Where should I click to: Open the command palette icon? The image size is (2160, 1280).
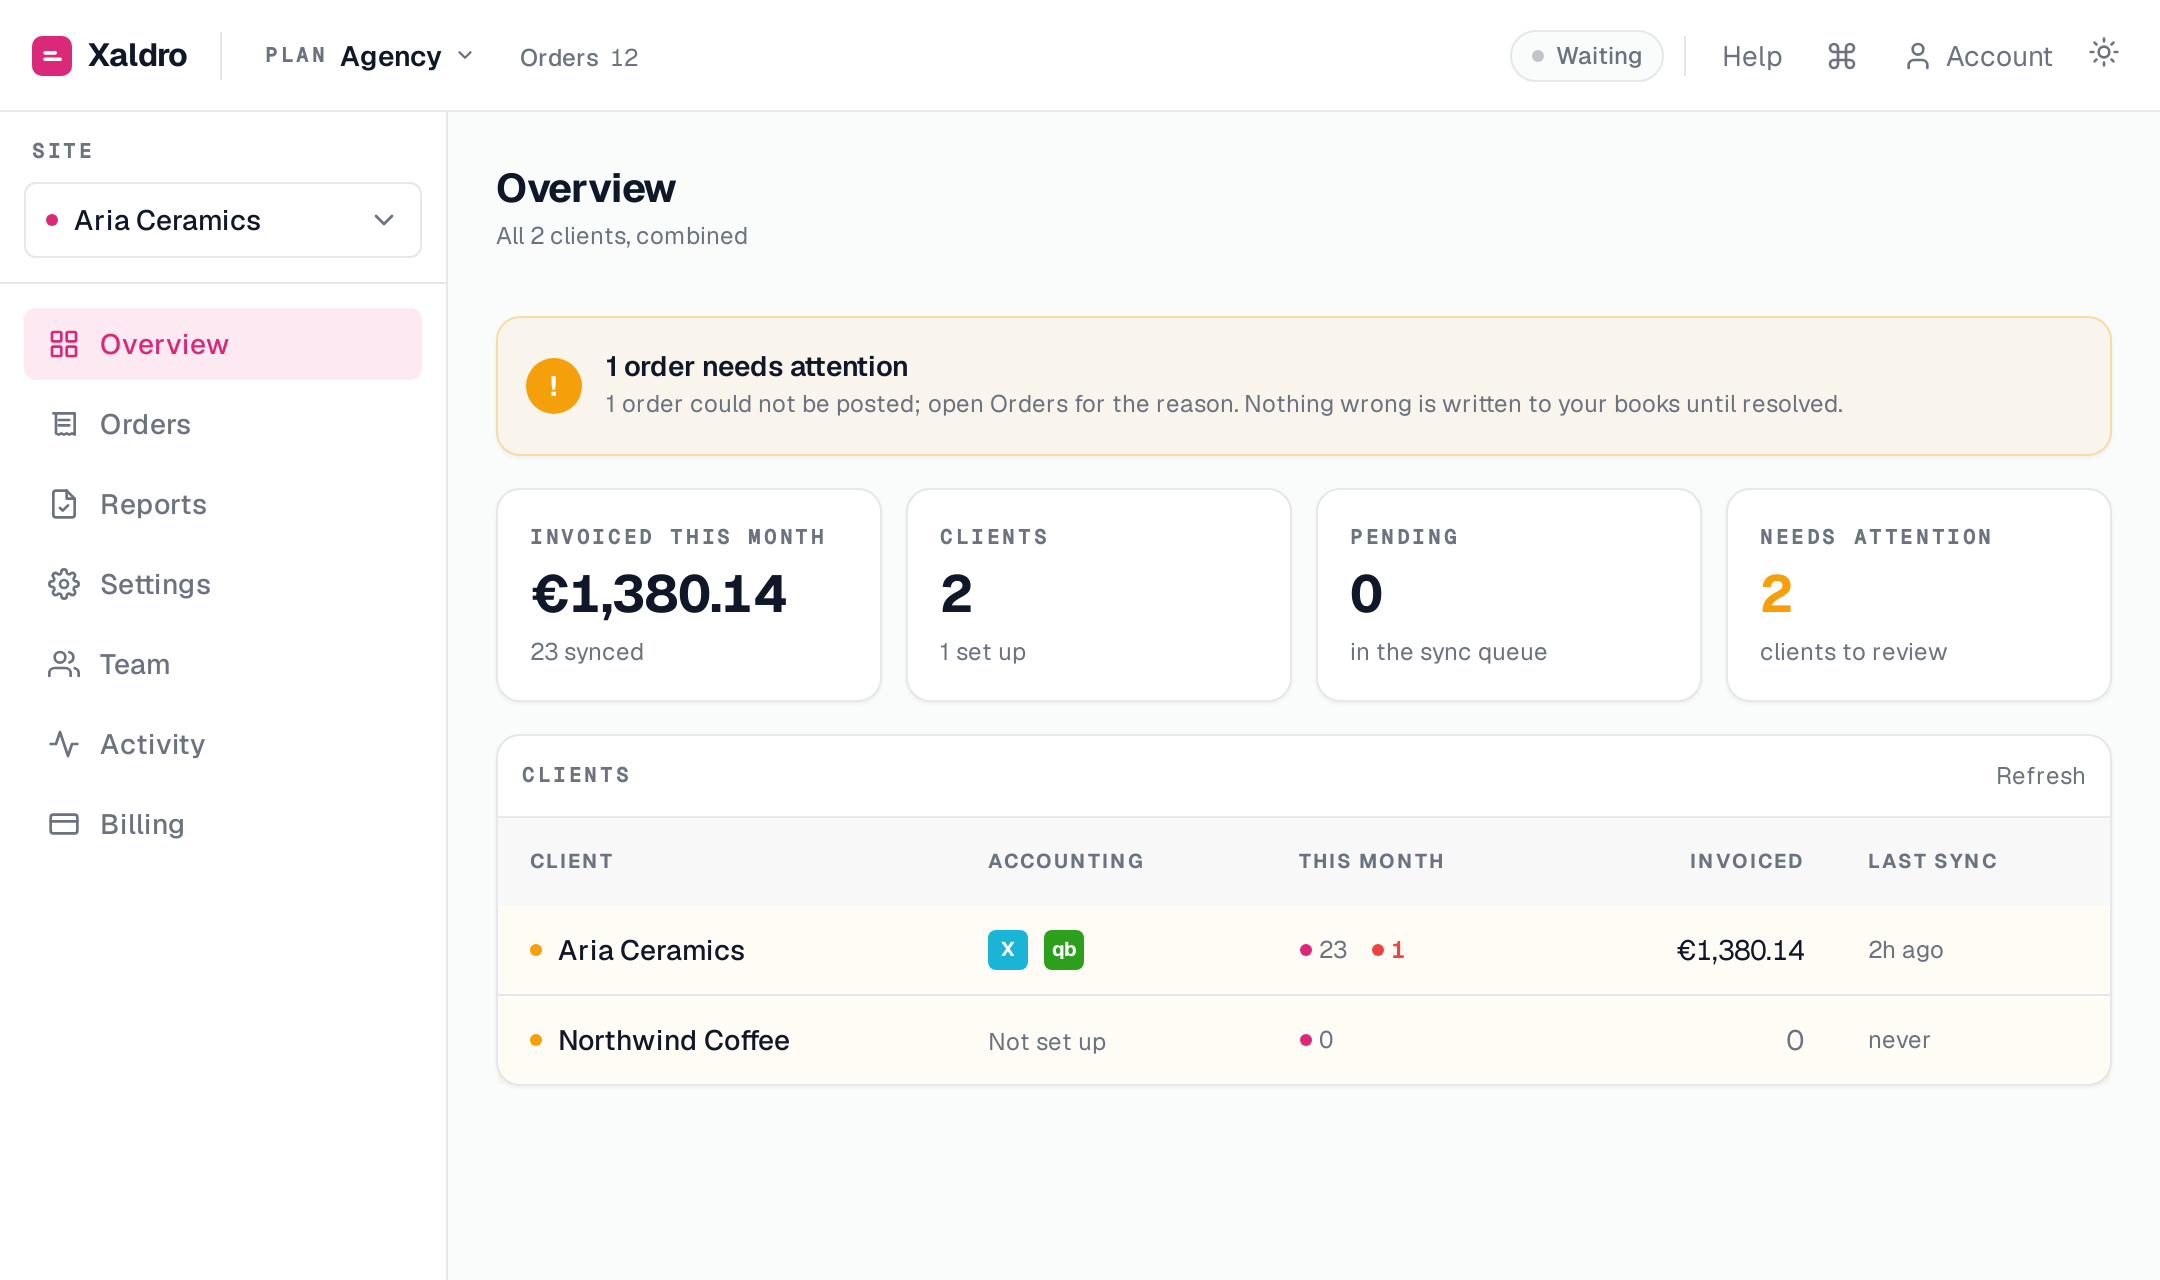click(1842, 56)
